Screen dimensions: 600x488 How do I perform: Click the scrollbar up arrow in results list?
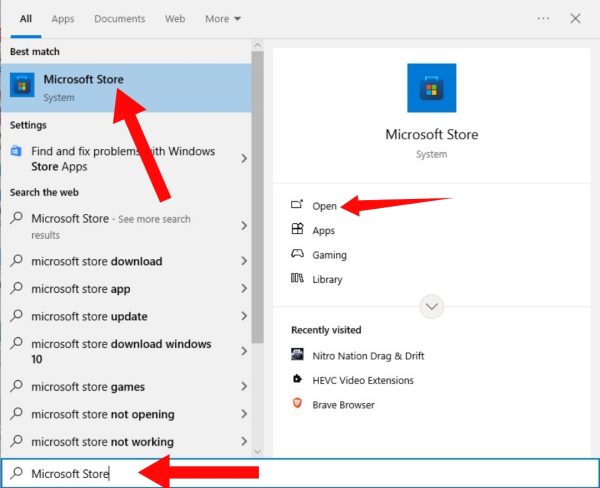point(258,46)
